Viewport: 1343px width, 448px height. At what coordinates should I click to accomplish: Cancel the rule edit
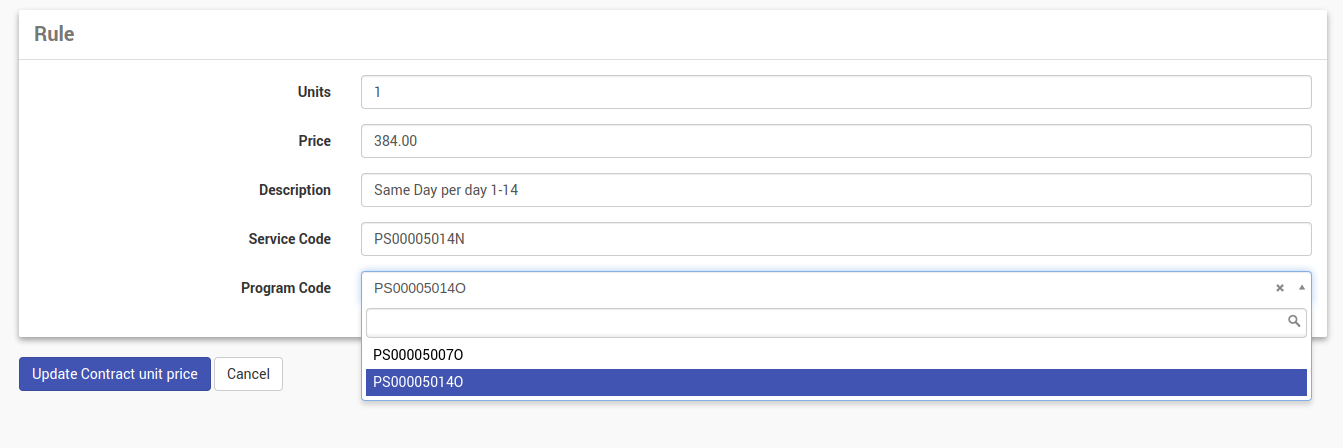click(x=248, y=374)
